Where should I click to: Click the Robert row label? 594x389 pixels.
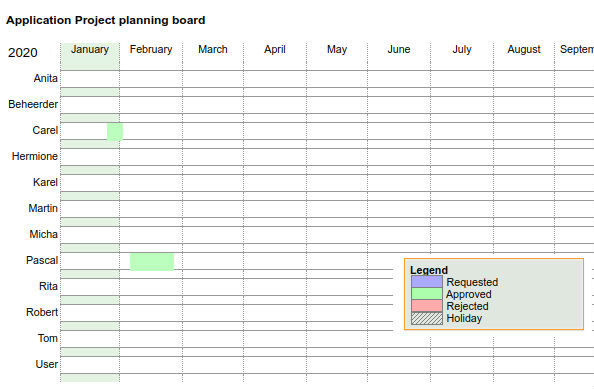point(42,312)
